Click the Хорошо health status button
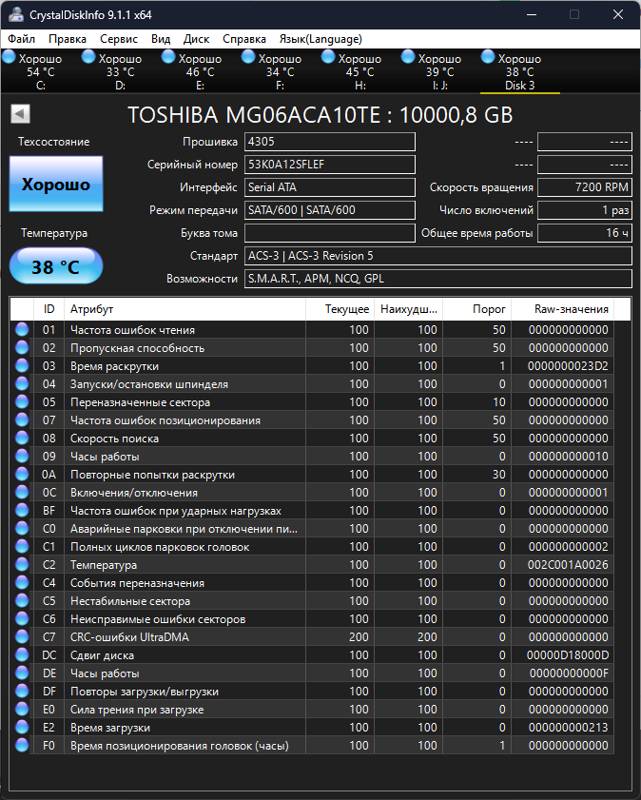 pos(56,184)
